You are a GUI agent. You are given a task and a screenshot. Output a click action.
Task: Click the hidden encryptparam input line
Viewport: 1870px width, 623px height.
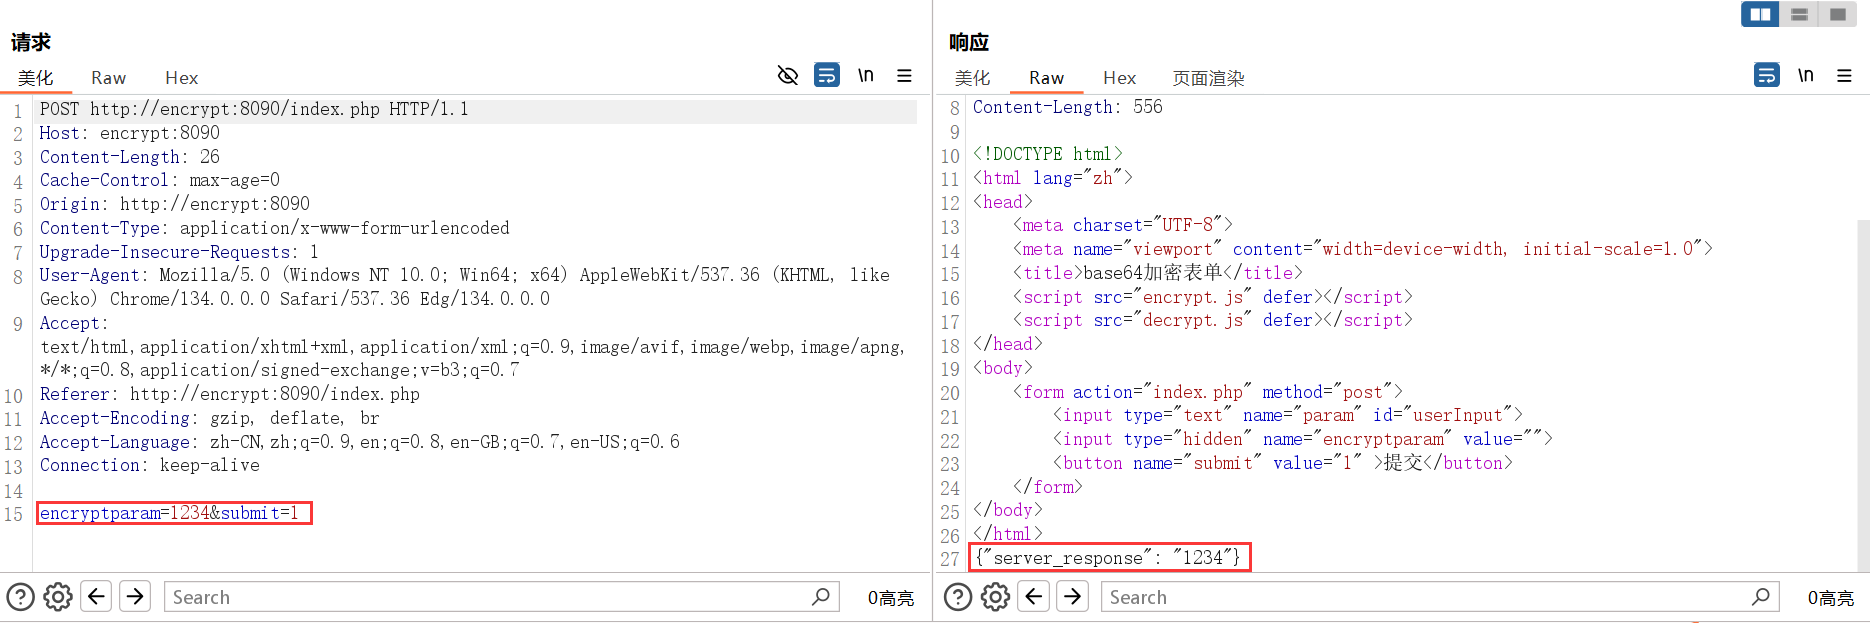1302,439
